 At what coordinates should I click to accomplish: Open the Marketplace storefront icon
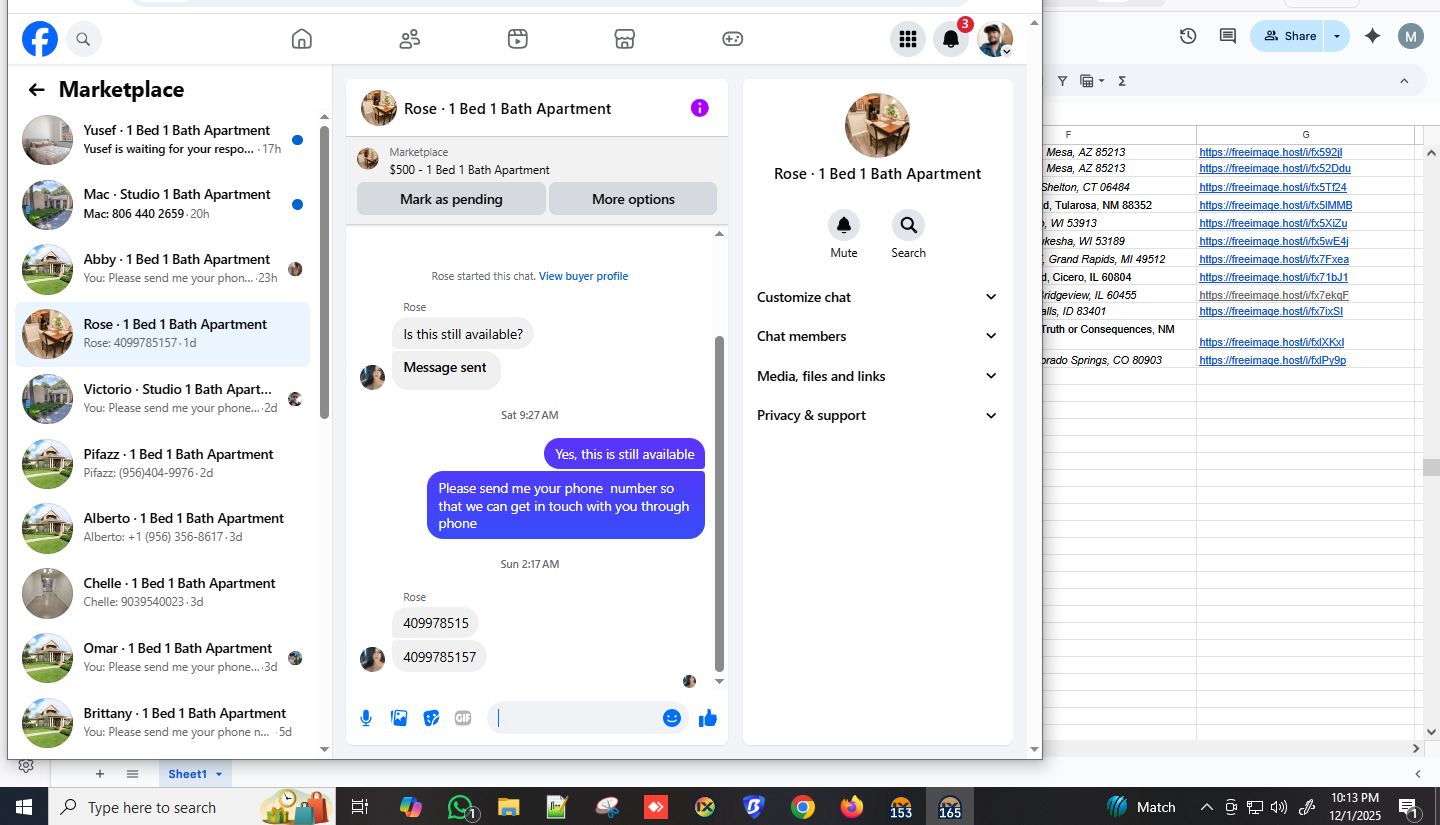pyautogui.click(x=625, y=39)
